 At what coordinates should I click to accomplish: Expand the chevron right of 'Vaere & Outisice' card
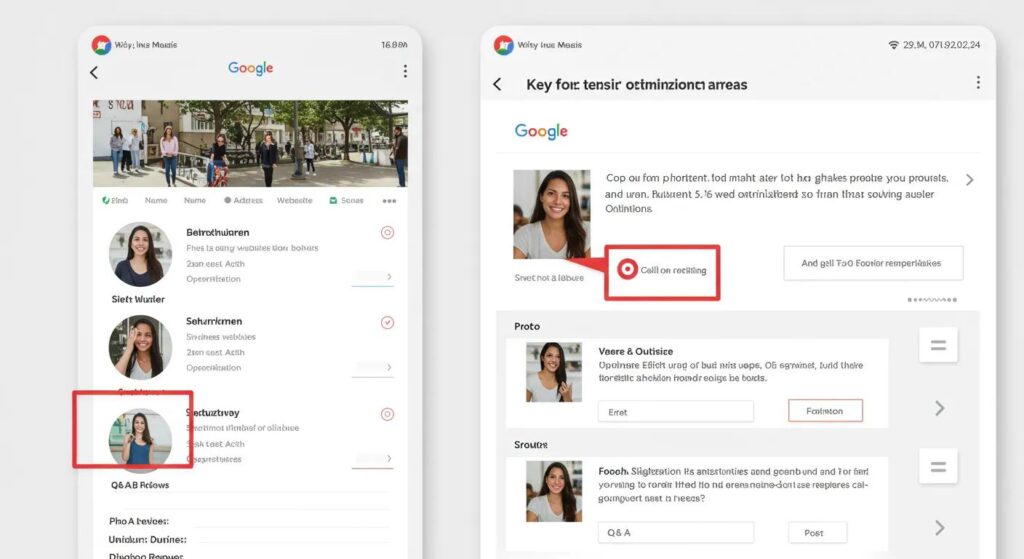[940, 409]
